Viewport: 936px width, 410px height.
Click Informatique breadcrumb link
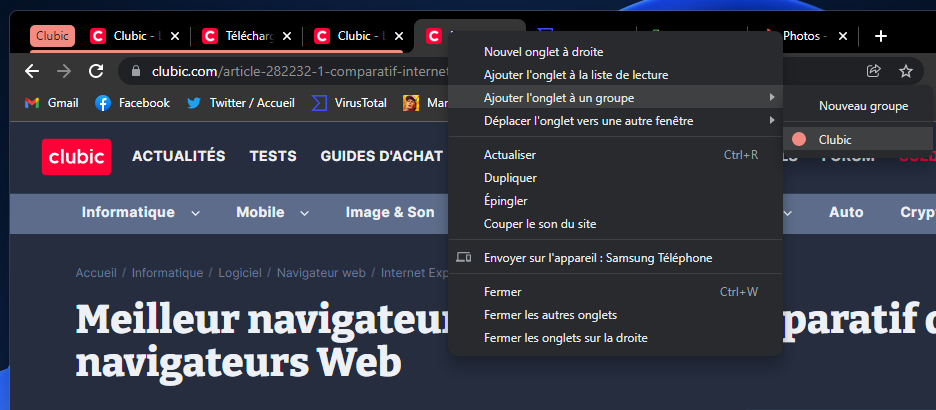tap(167, 273)
